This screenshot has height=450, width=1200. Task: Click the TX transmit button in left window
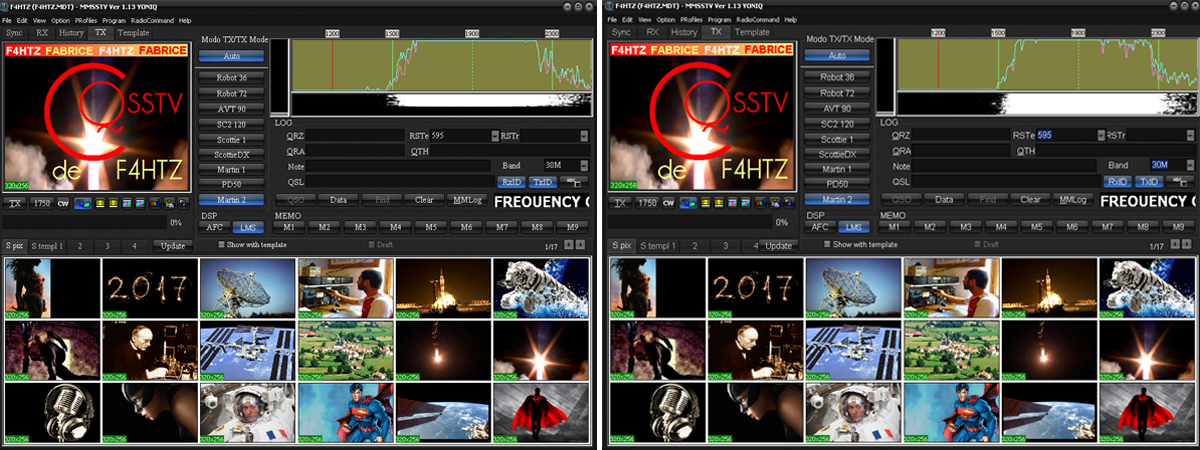pyautogui.click(x=15, y=203)
